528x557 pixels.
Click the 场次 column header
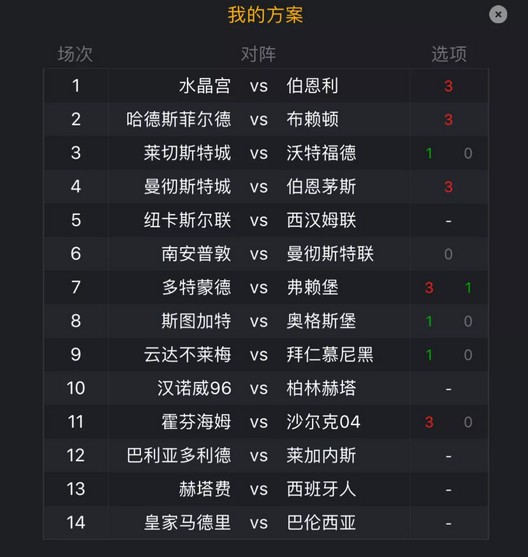pos(75,54)
